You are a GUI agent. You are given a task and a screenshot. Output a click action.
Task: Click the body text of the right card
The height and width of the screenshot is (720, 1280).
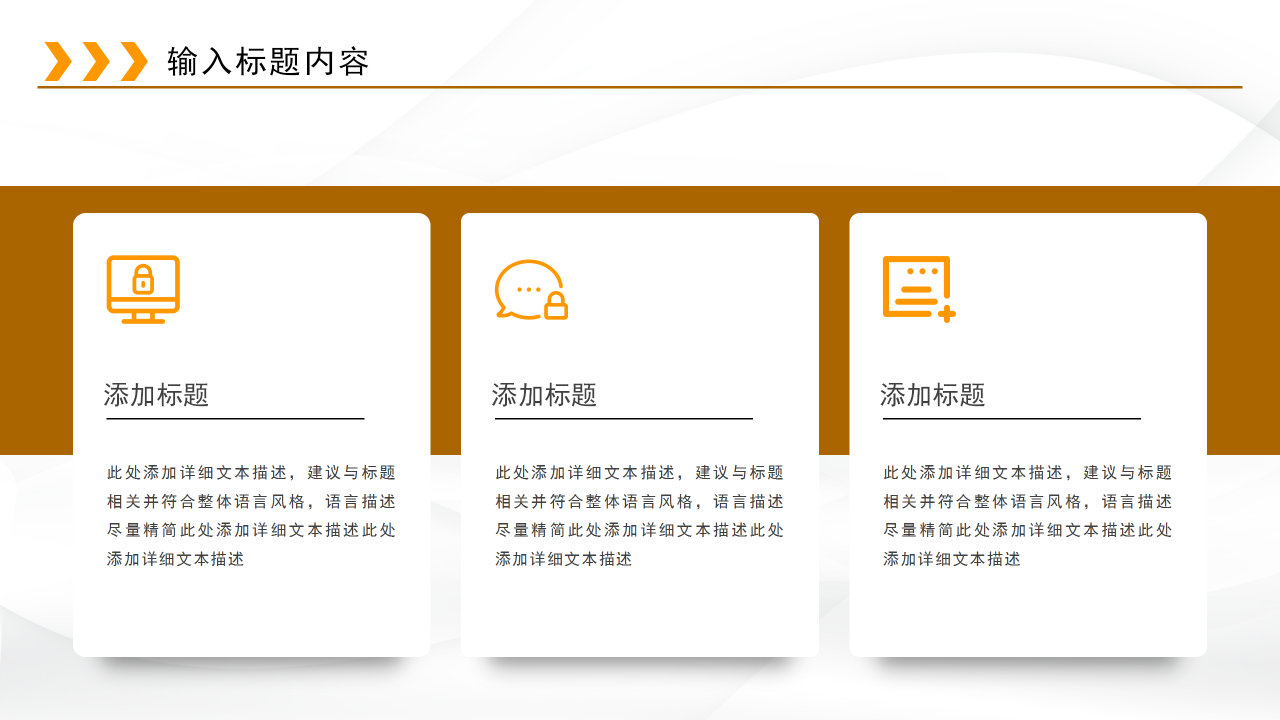(1028, 516)
